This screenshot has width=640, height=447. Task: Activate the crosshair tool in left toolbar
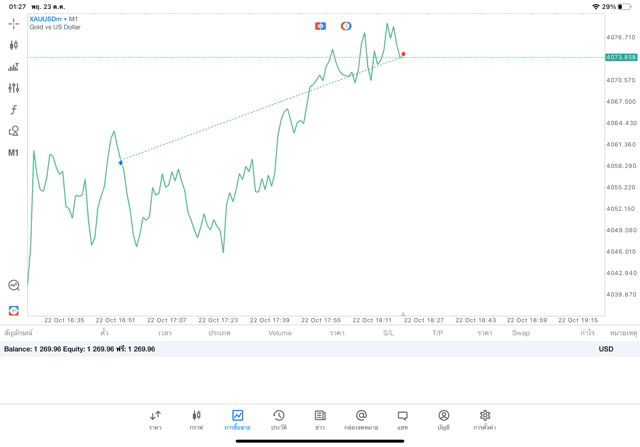(x=14, y=24)
